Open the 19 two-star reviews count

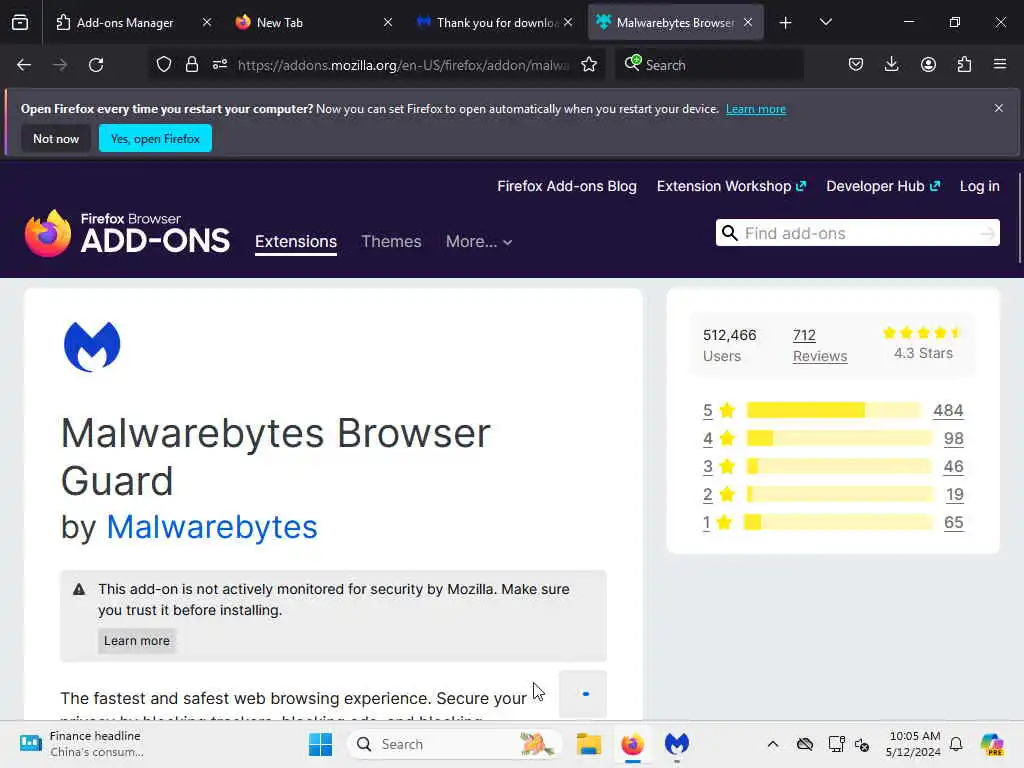tap(955, 494)
